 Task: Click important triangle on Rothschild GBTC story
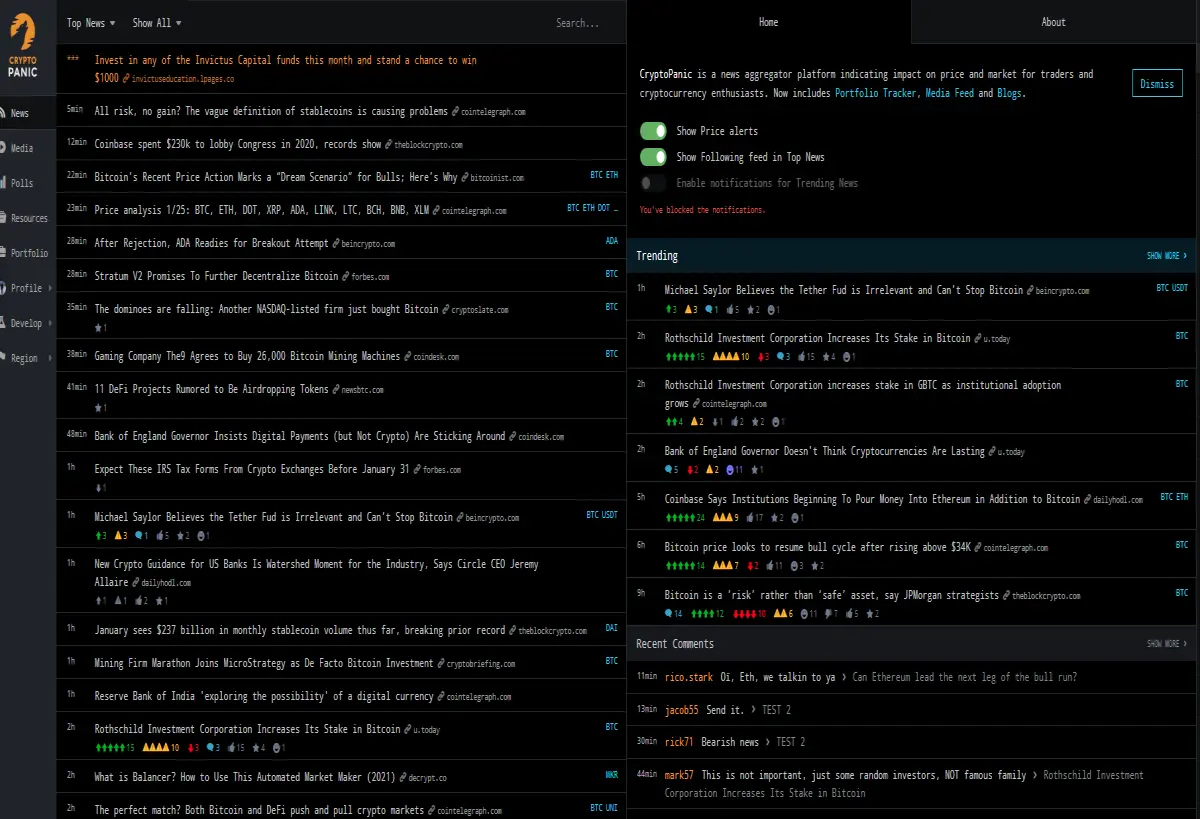tap(694, 422)
